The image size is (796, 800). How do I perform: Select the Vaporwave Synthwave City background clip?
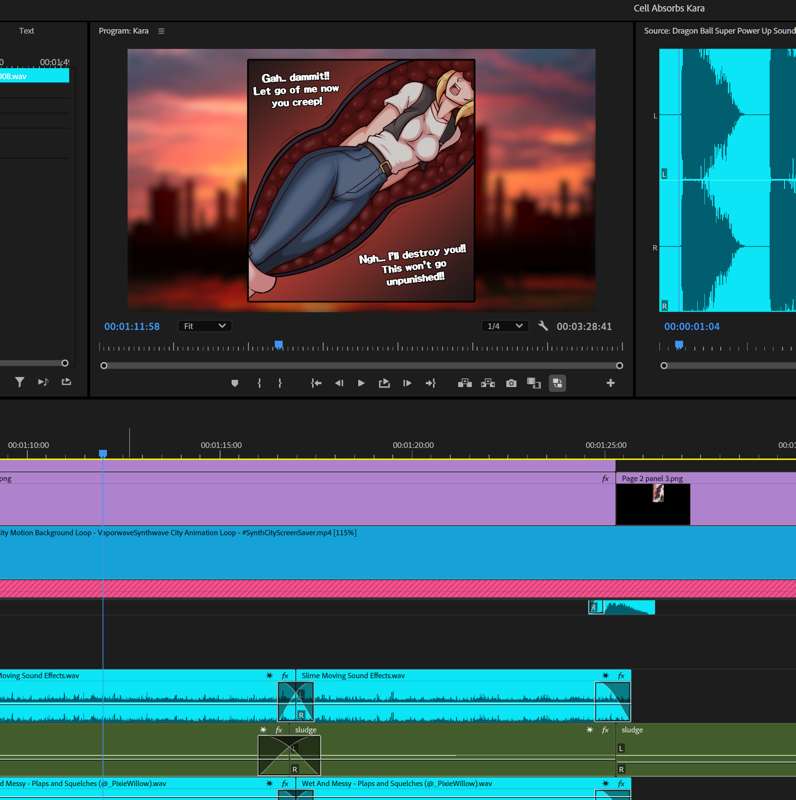pyautogui.click(x=398, y=553)
